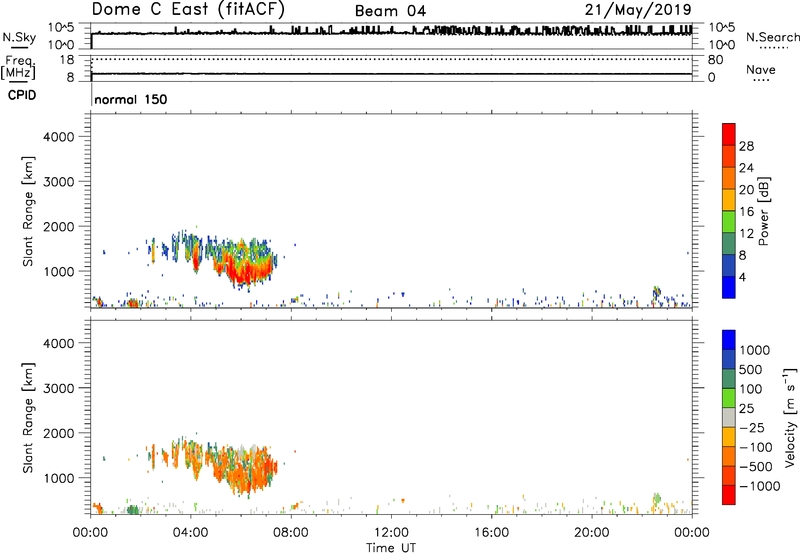Image resolution: width=800 pixels, height=554 pixels.
Task: Click the 'Freq. [MHz]' axis label
Action: 19,67
